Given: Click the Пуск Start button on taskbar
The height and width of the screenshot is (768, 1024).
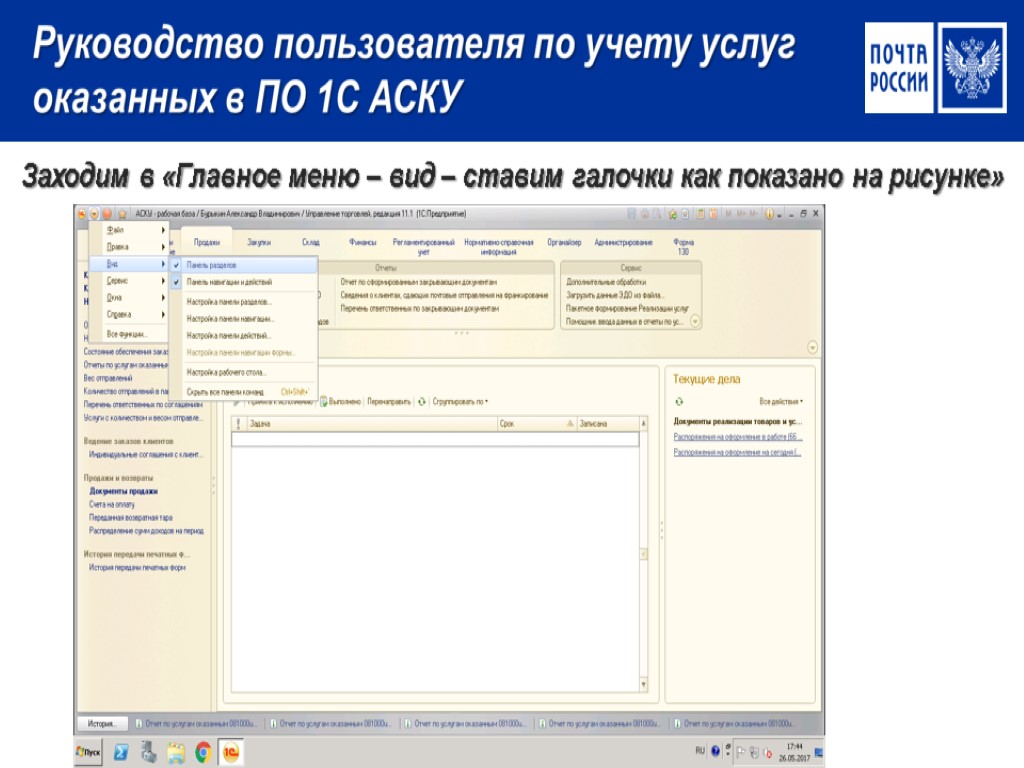Looking at the screenshot, I should (89, 752).
